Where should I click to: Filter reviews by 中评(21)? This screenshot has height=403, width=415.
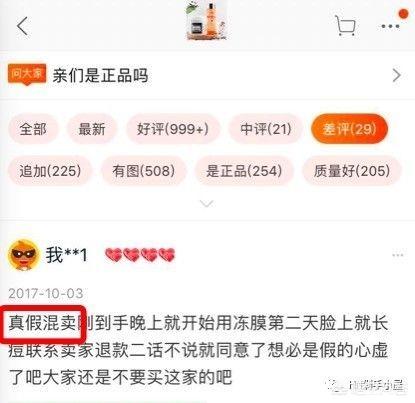point(266,129)
